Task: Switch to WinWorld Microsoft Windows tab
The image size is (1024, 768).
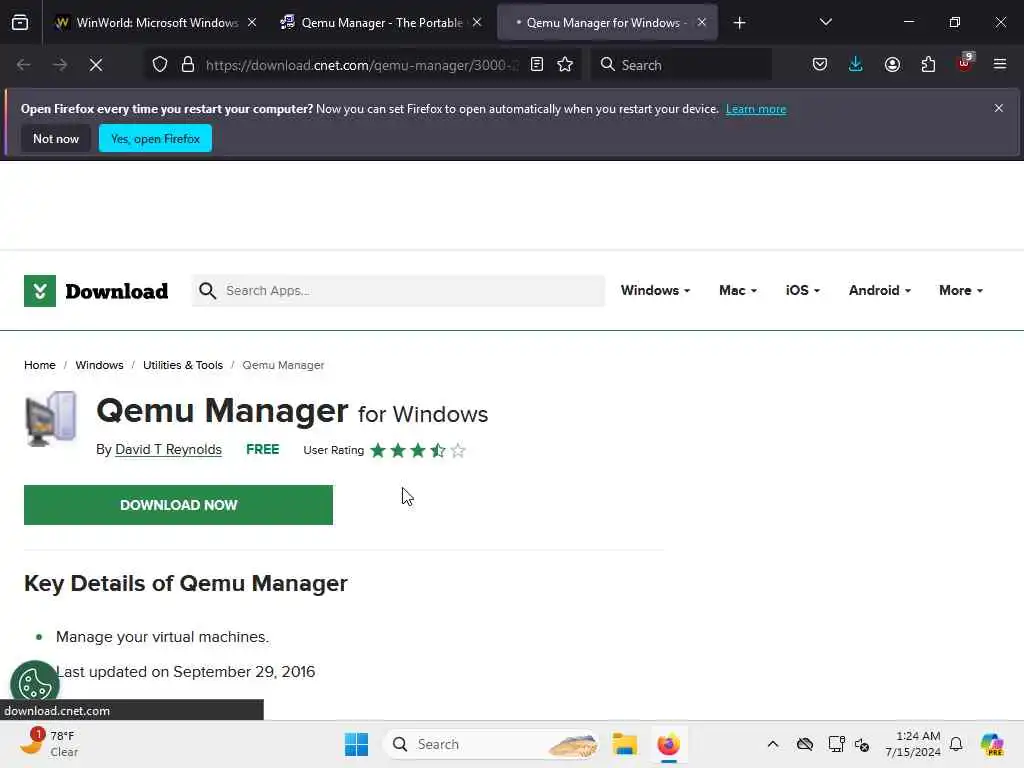Action: (x=147, y=23)
